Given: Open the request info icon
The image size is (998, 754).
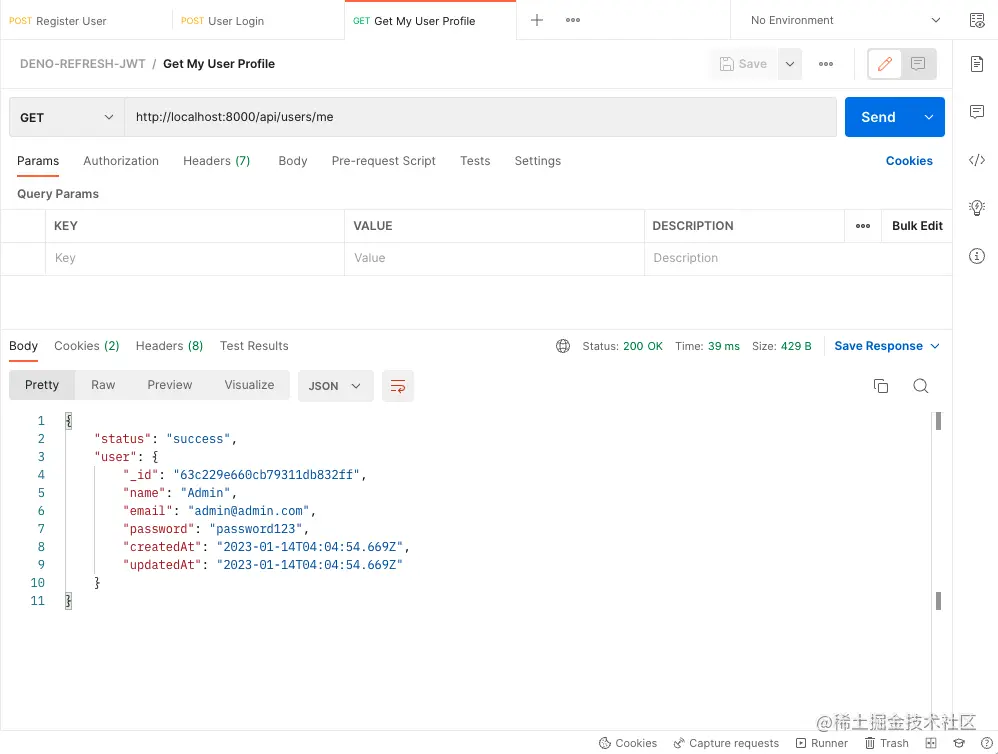Looking at the screenshot, I should coord(976,256).
